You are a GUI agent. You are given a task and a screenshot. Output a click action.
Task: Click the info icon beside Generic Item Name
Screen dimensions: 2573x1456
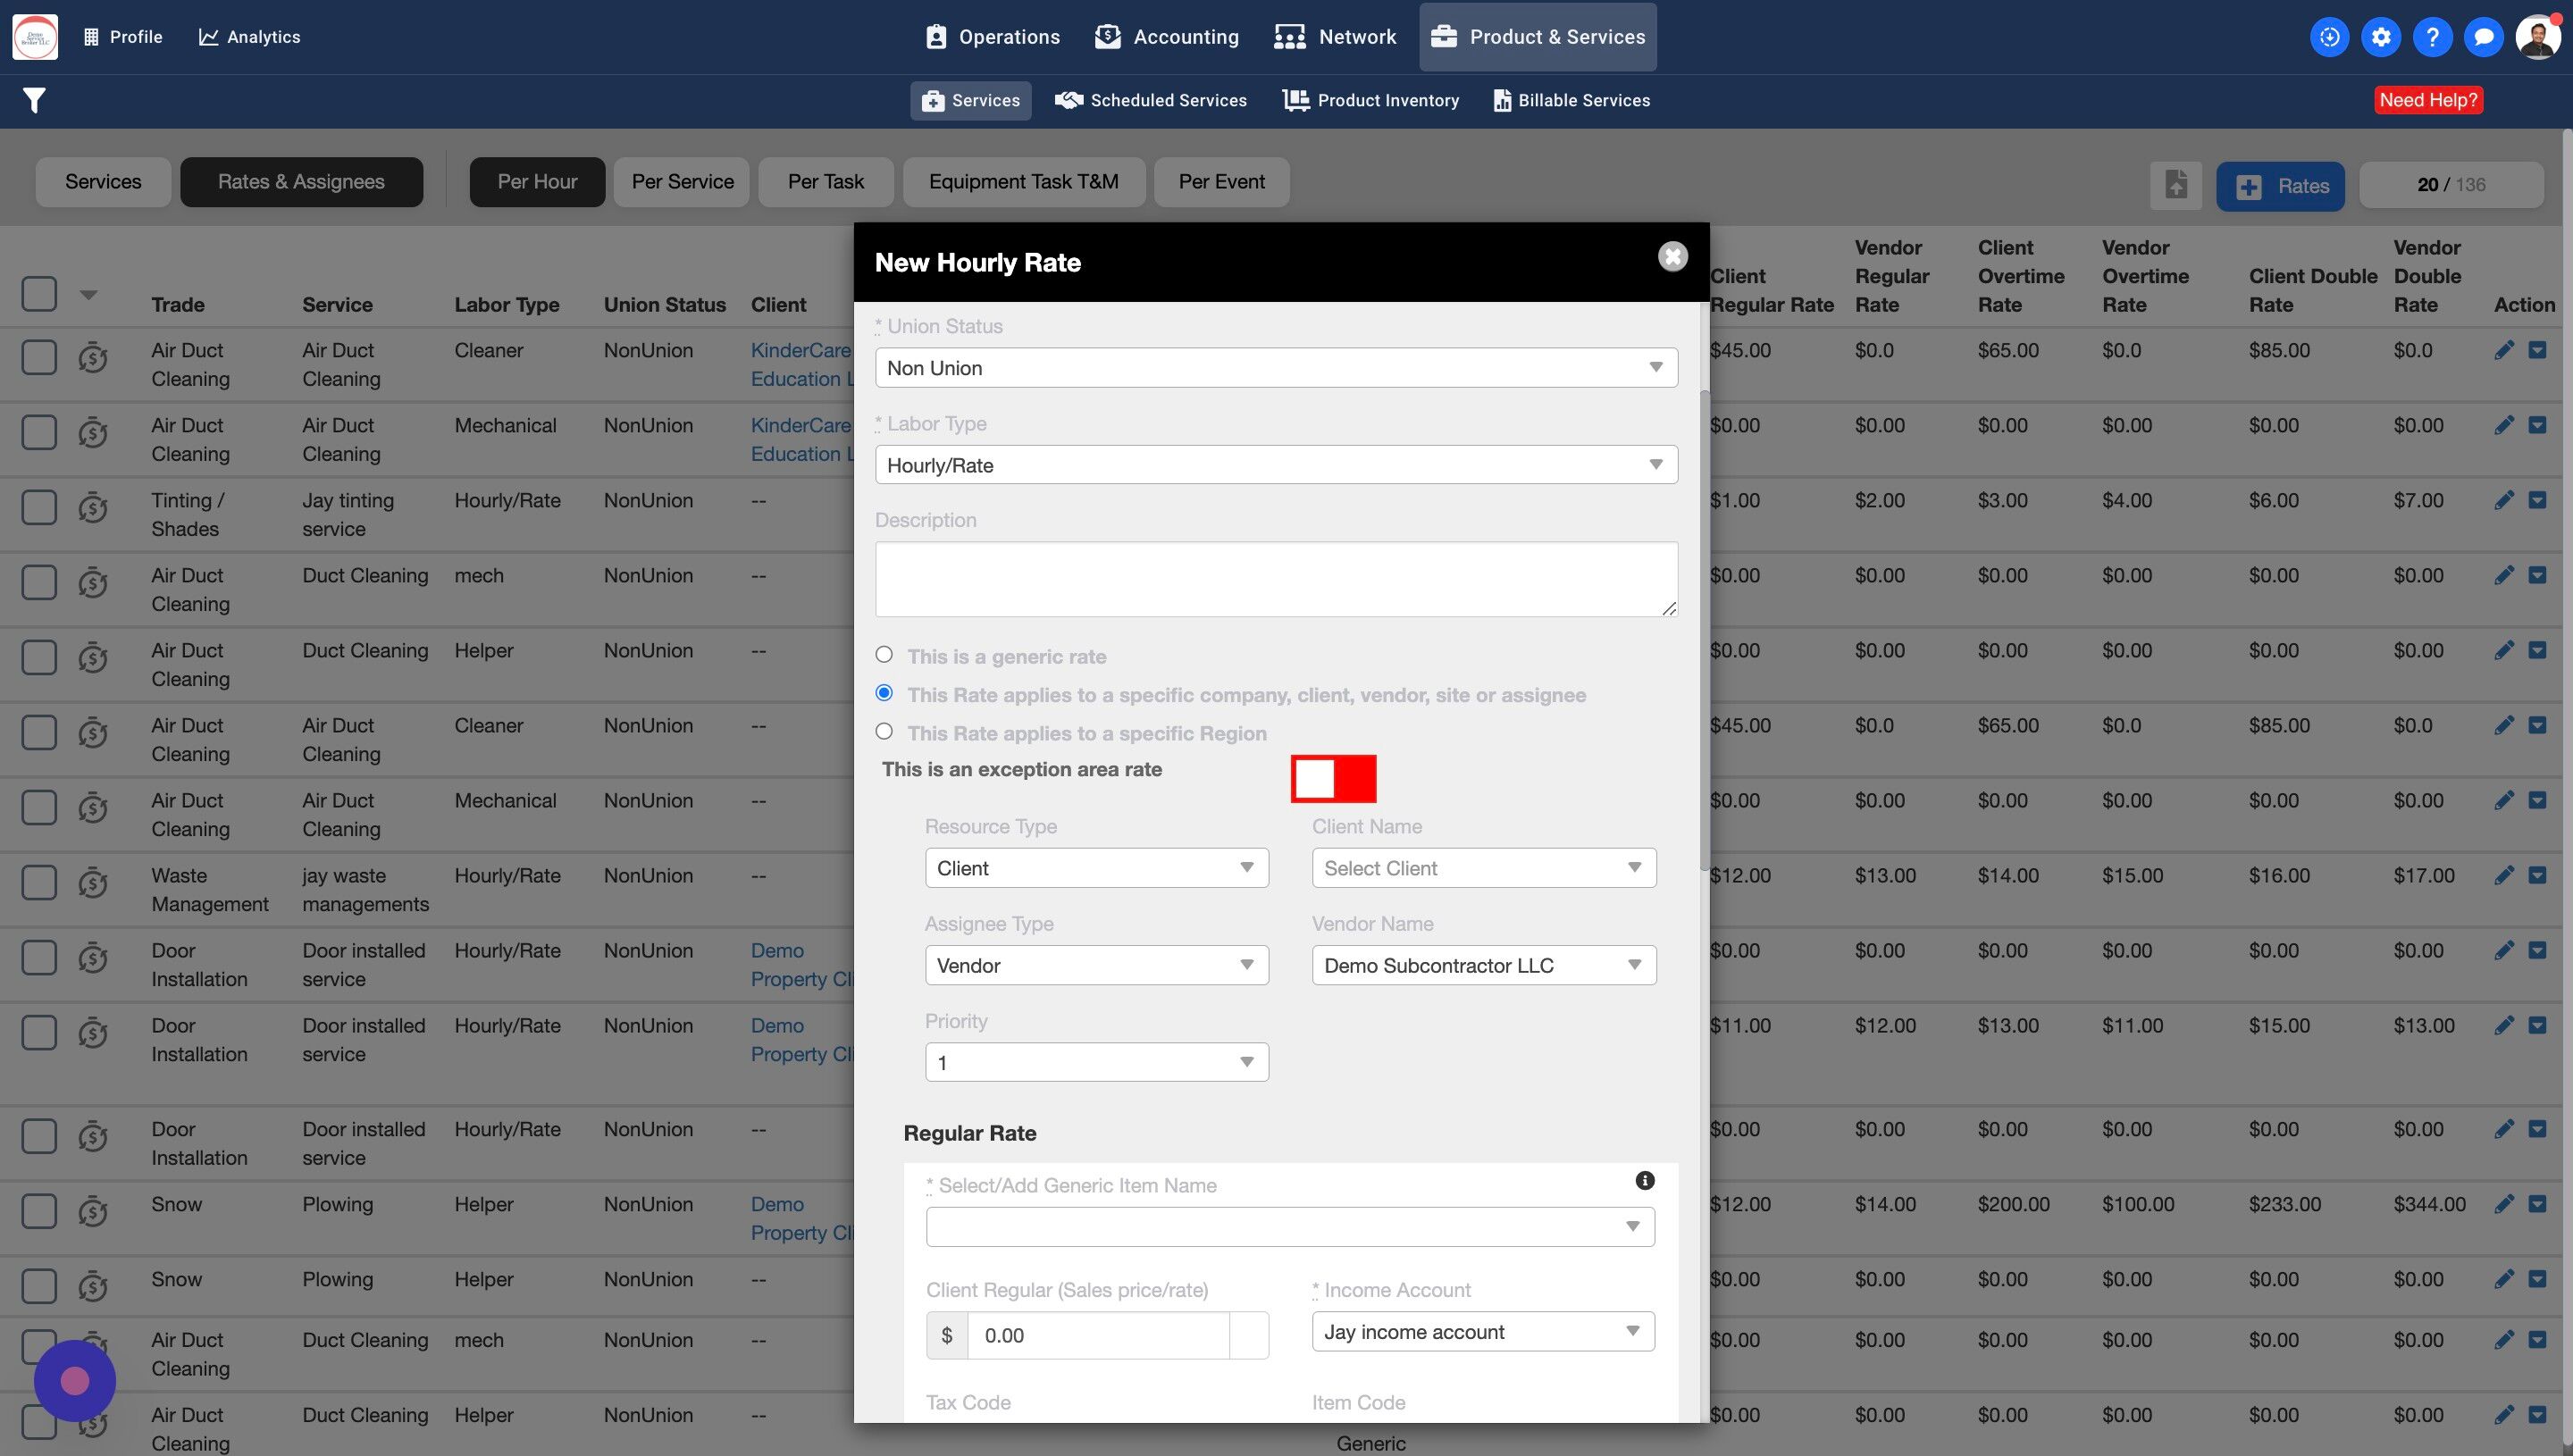click(1644, 1181)
